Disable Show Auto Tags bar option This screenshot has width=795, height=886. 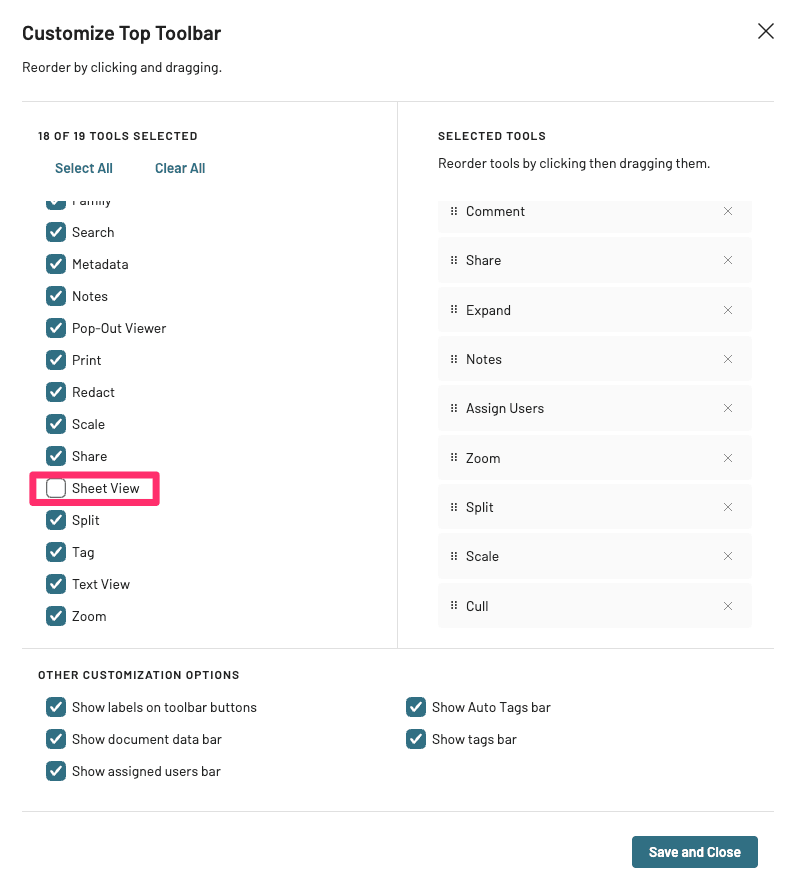(x=416, y=707)
